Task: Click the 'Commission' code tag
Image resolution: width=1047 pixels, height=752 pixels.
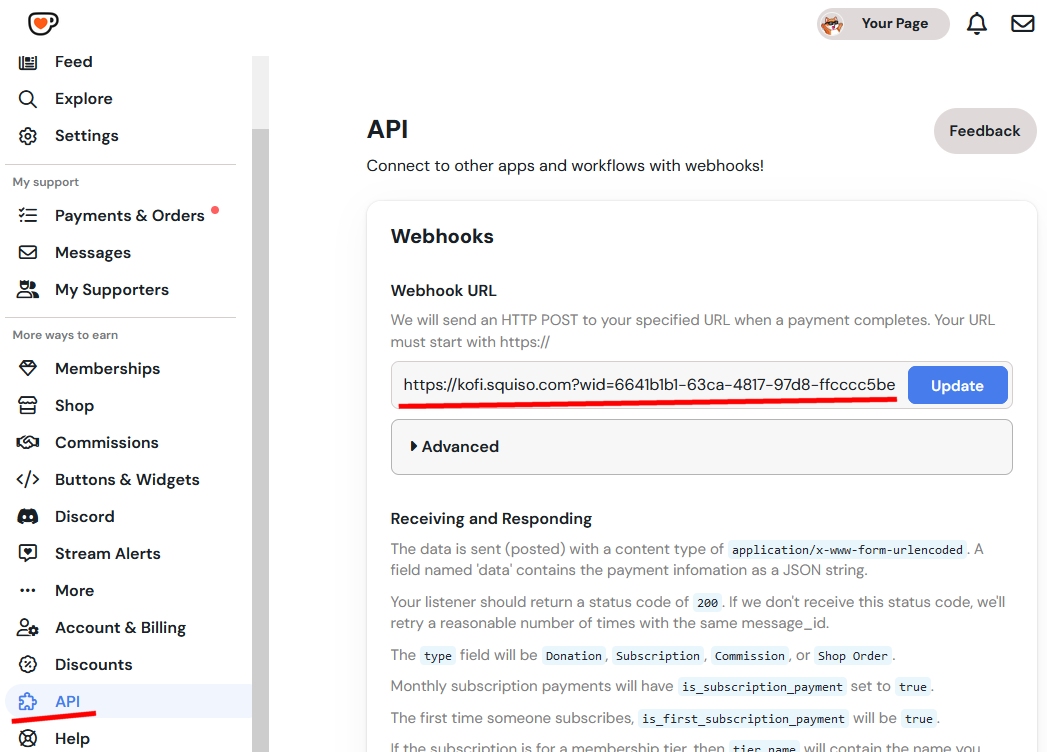Action: (749, 656)
